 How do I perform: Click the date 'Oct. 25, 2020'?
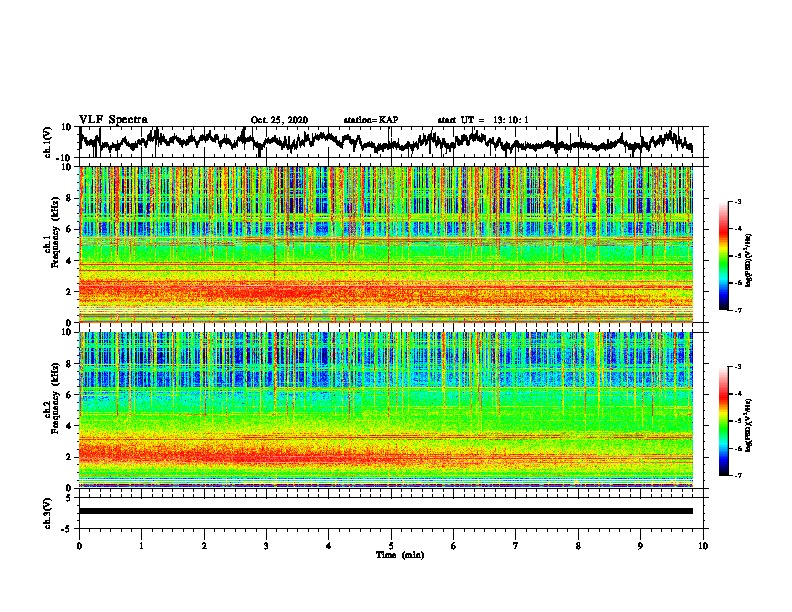click(279, 120)
